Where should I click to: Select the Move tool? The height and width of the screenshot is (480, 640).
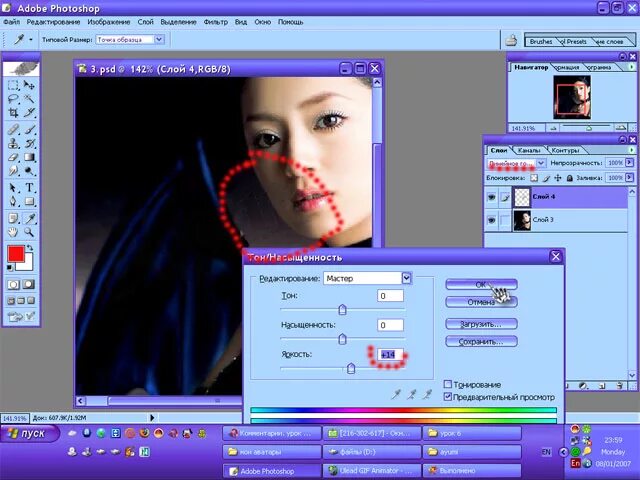(29, 85)
